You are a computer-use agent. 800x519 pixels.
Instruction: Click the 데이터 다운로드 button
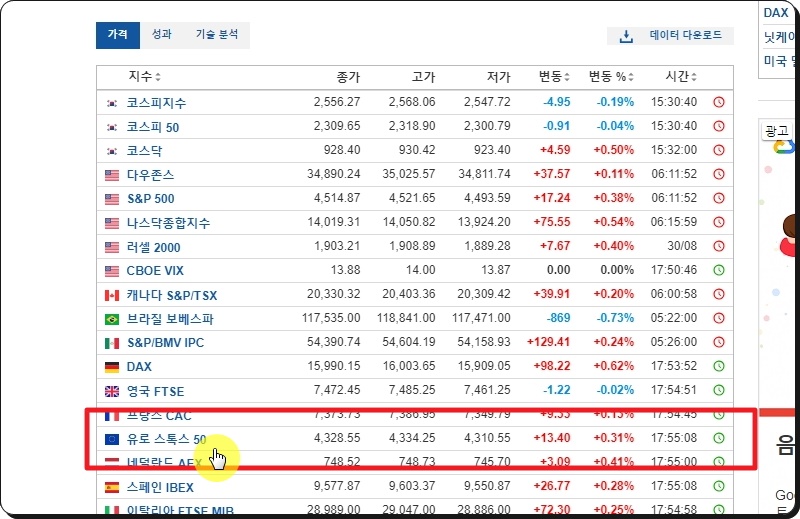click(x=670, y=36)
